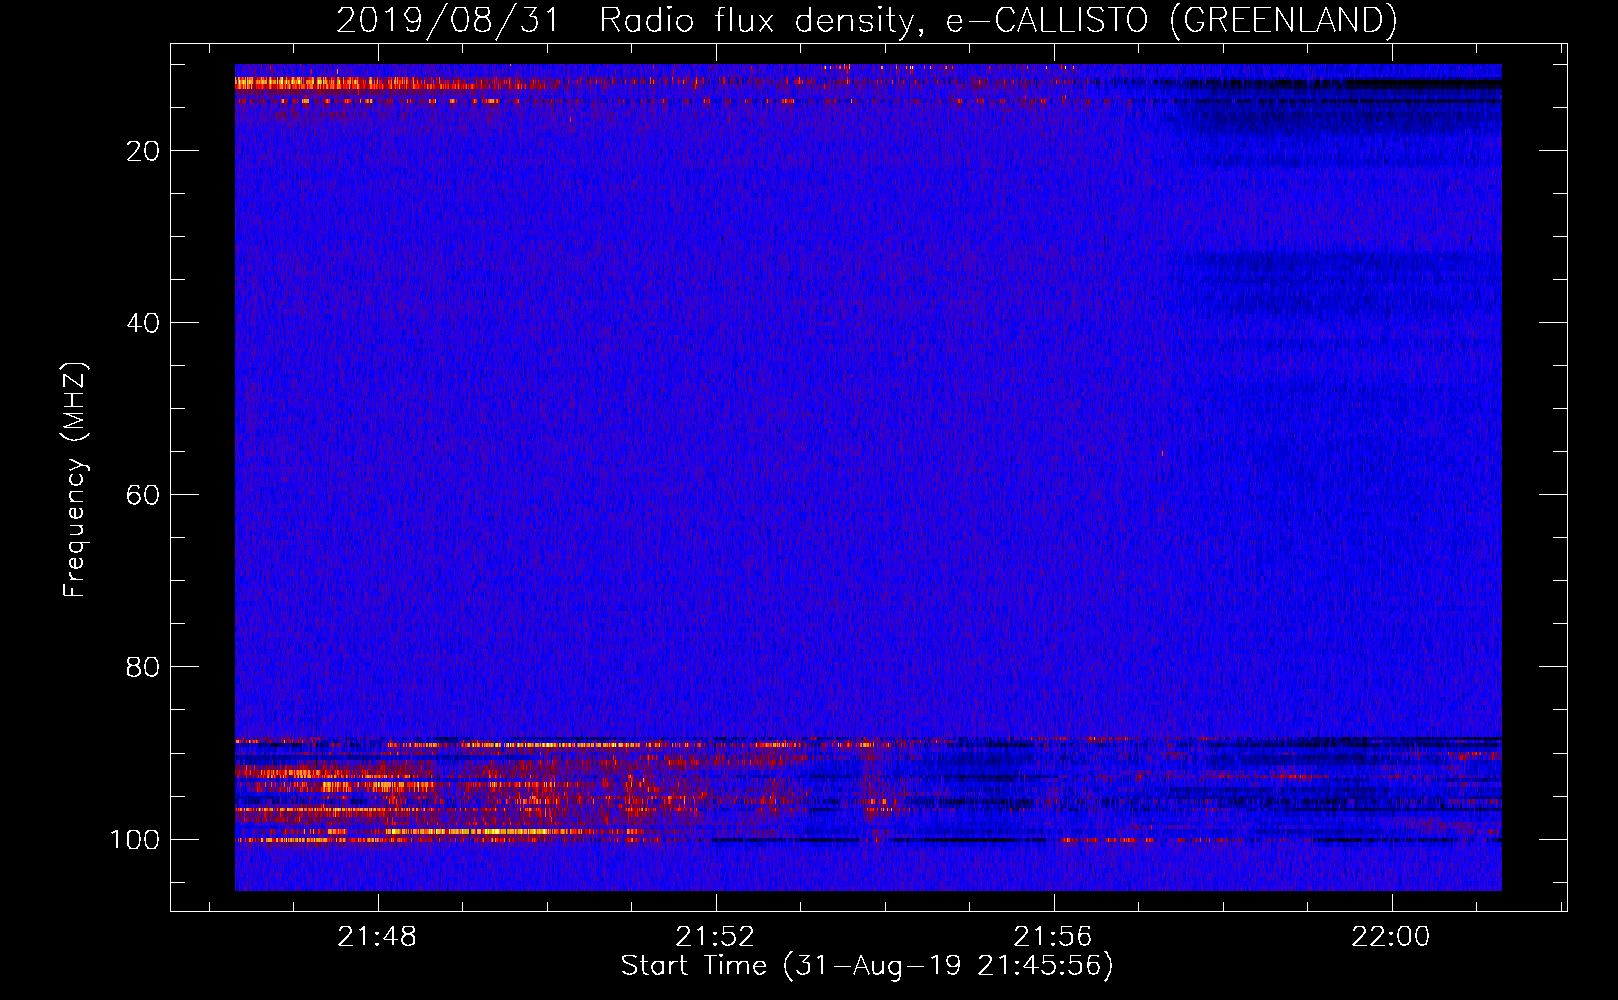This screenshot has height=1000, width=1618.
Task: Select the 21:48 time tick label
Action: (x=377, y=937)
